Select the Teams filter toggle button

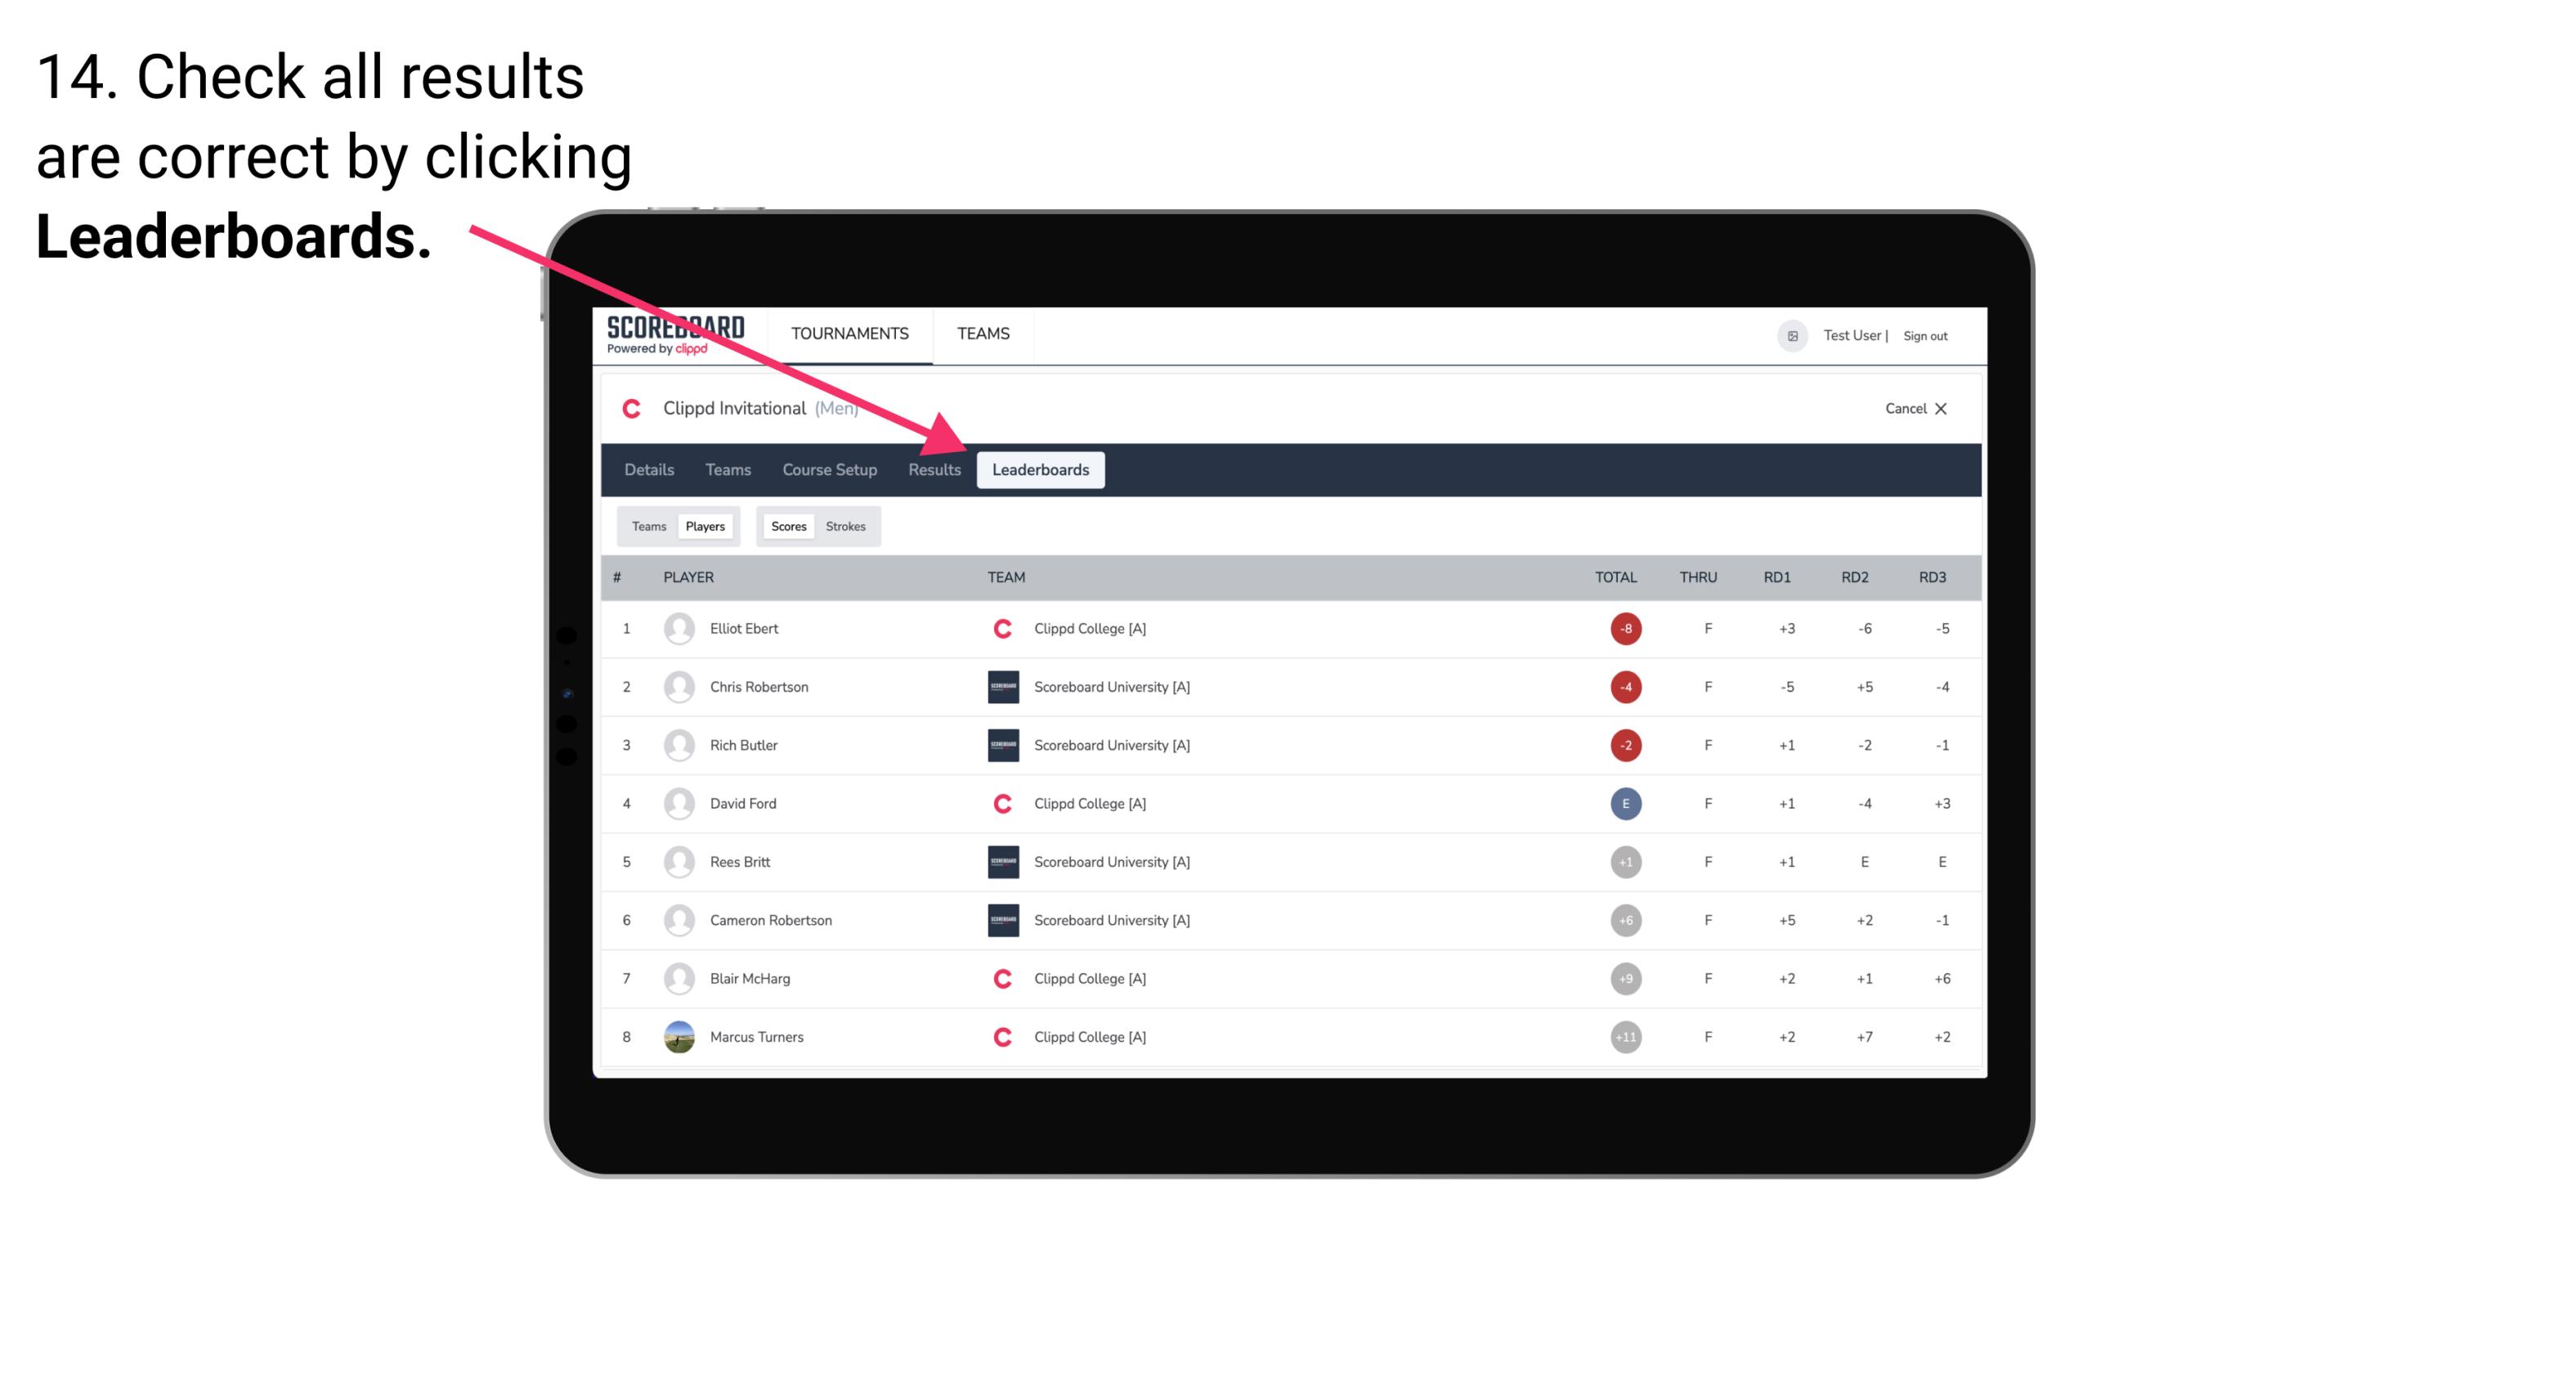(x=647, y=526)
